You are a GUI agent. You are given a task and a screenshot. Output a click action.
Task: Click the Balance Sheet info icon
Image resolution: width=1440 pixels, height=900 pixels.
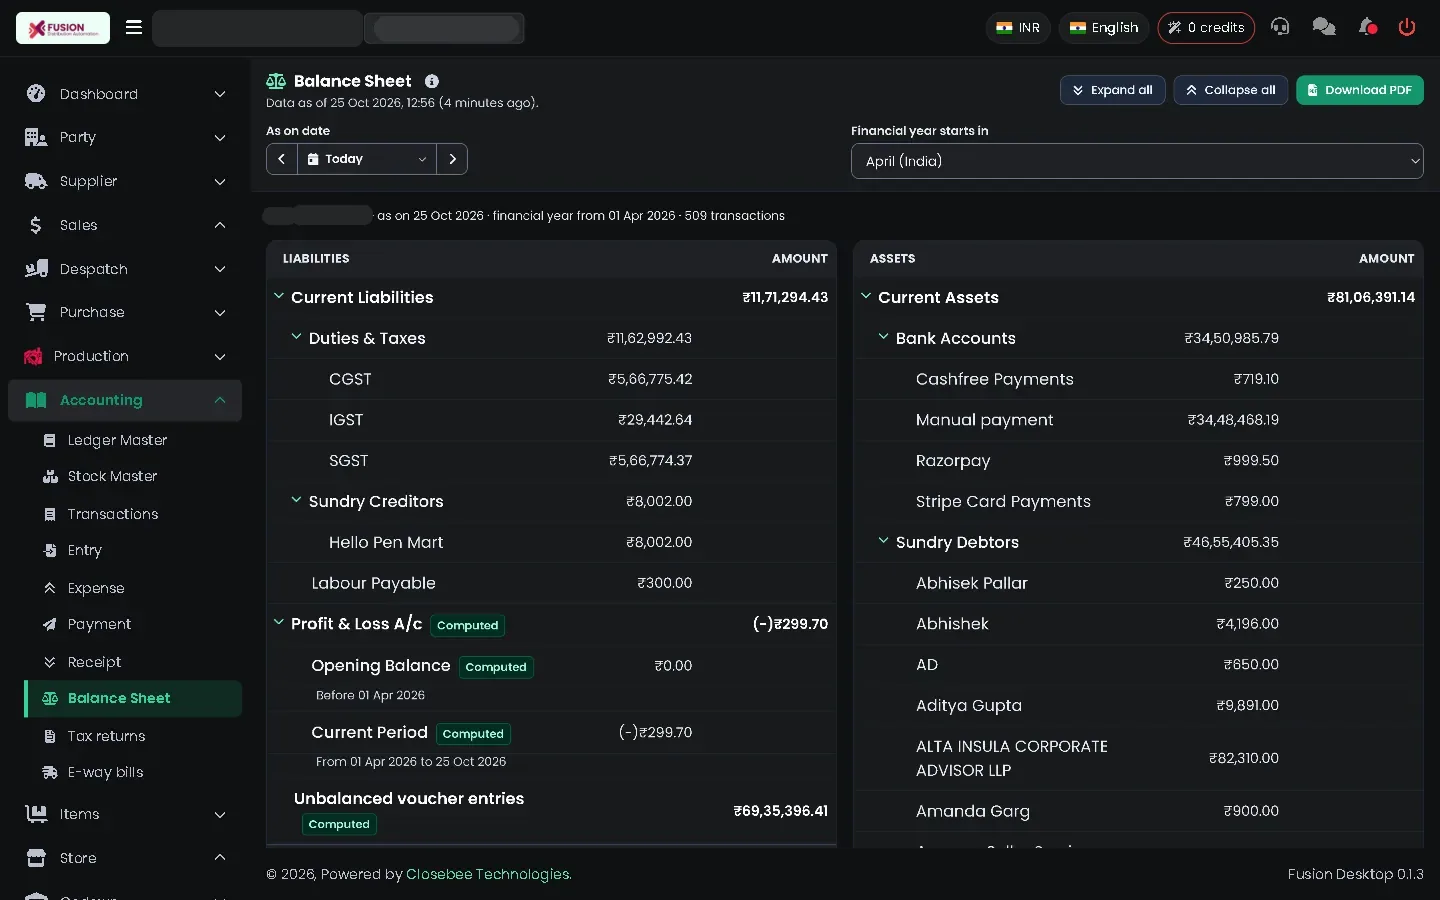[x=432, y=81]
